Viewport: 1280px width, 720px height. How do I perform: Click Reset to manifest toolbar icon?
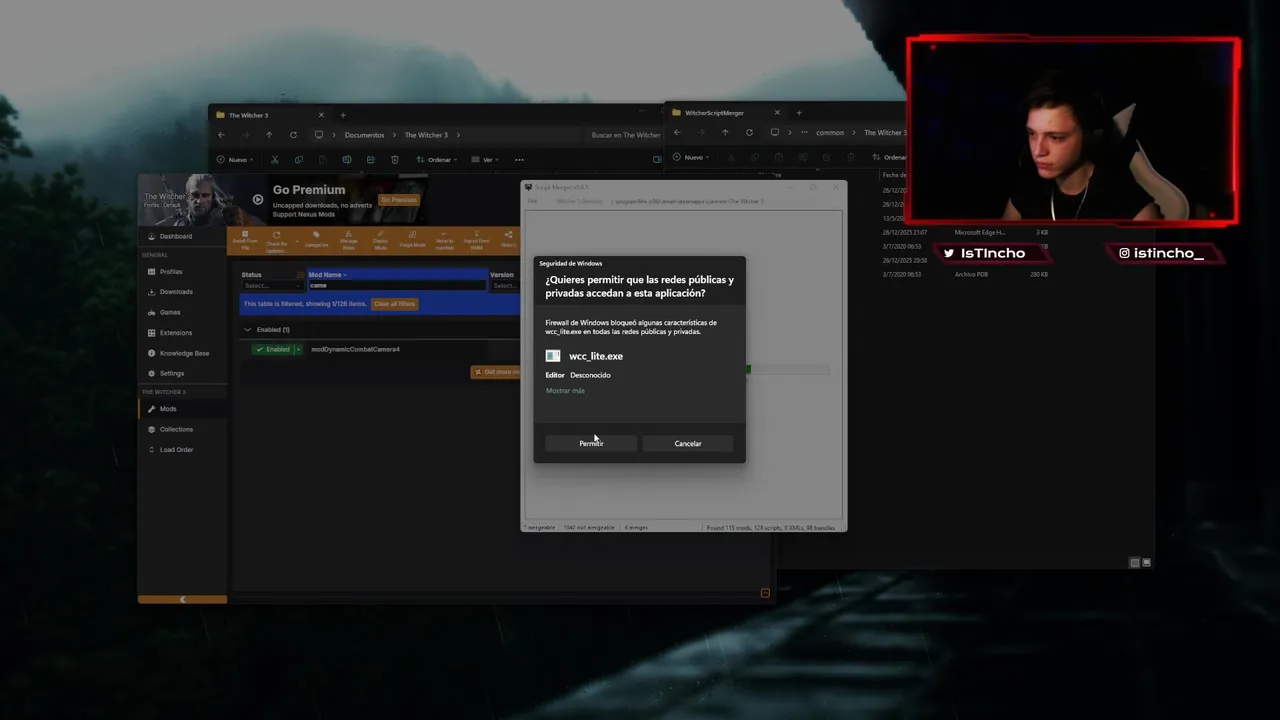[444, 240]
